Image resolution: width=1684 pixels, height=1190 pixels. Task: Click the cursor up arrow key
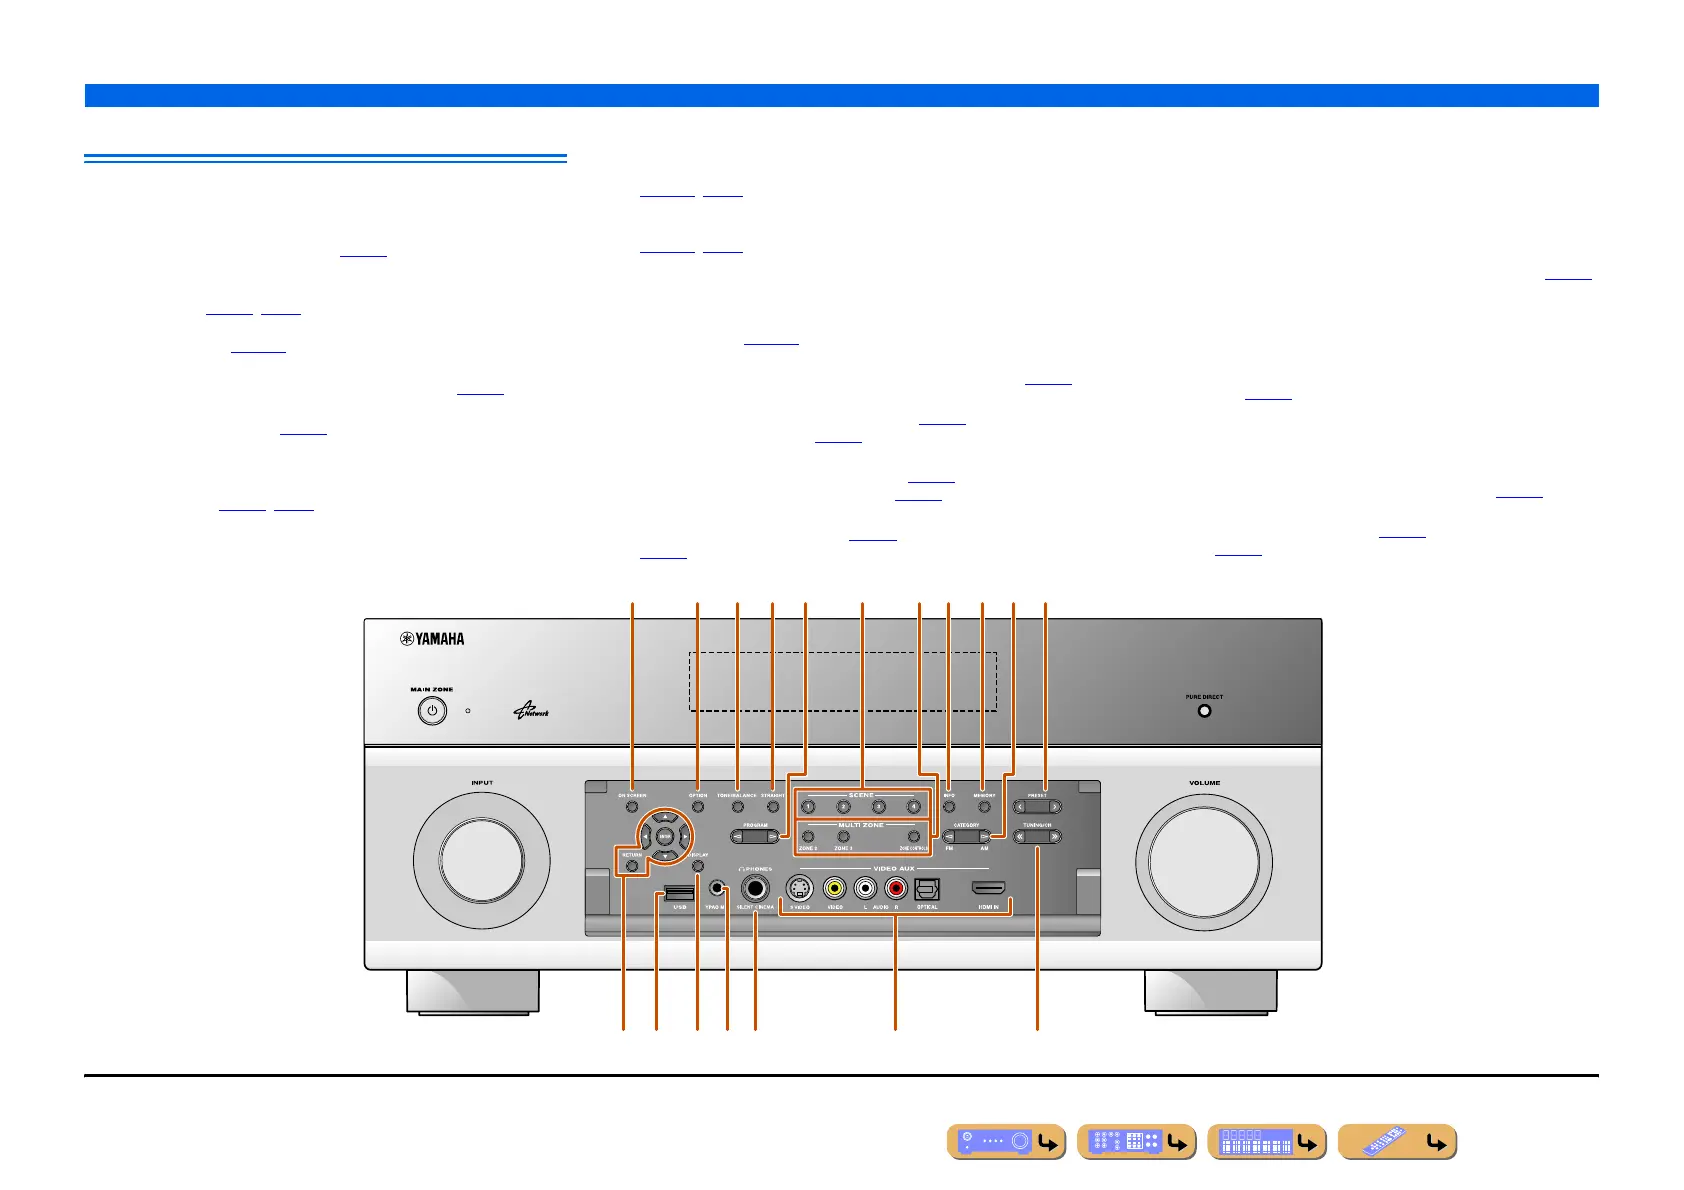pyautogui.click(x=665, y=817)
